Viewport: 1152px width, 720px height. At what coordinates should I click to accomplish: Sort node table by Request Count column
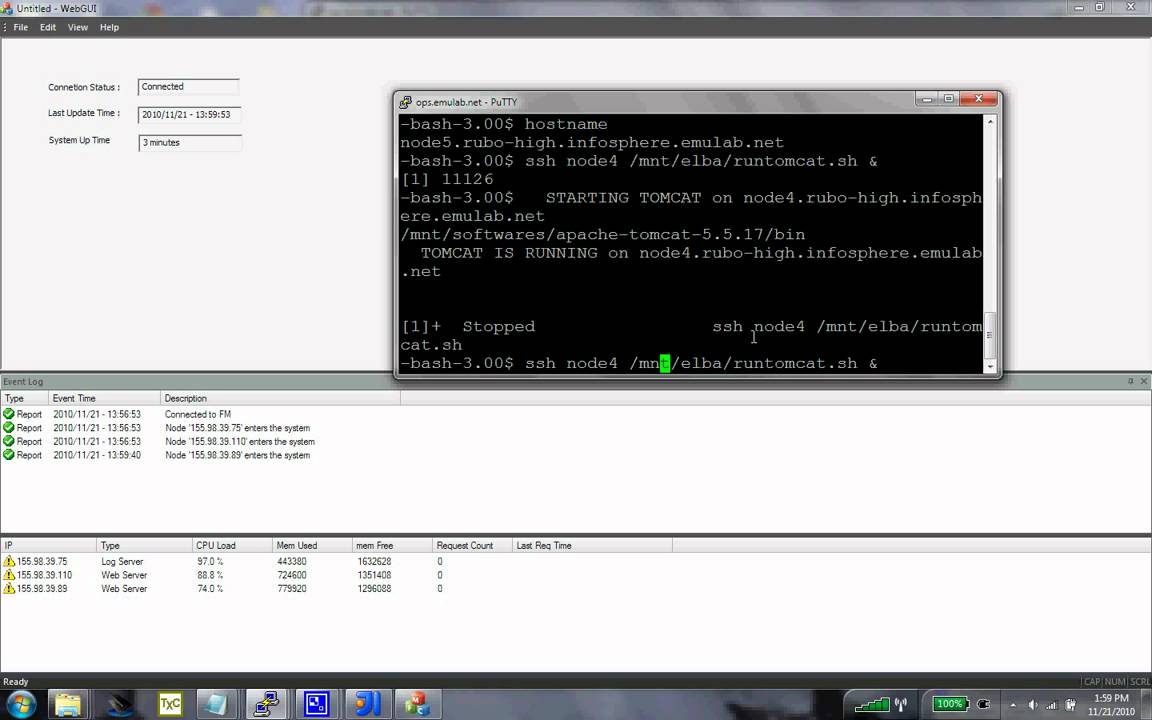pos(472,545)
